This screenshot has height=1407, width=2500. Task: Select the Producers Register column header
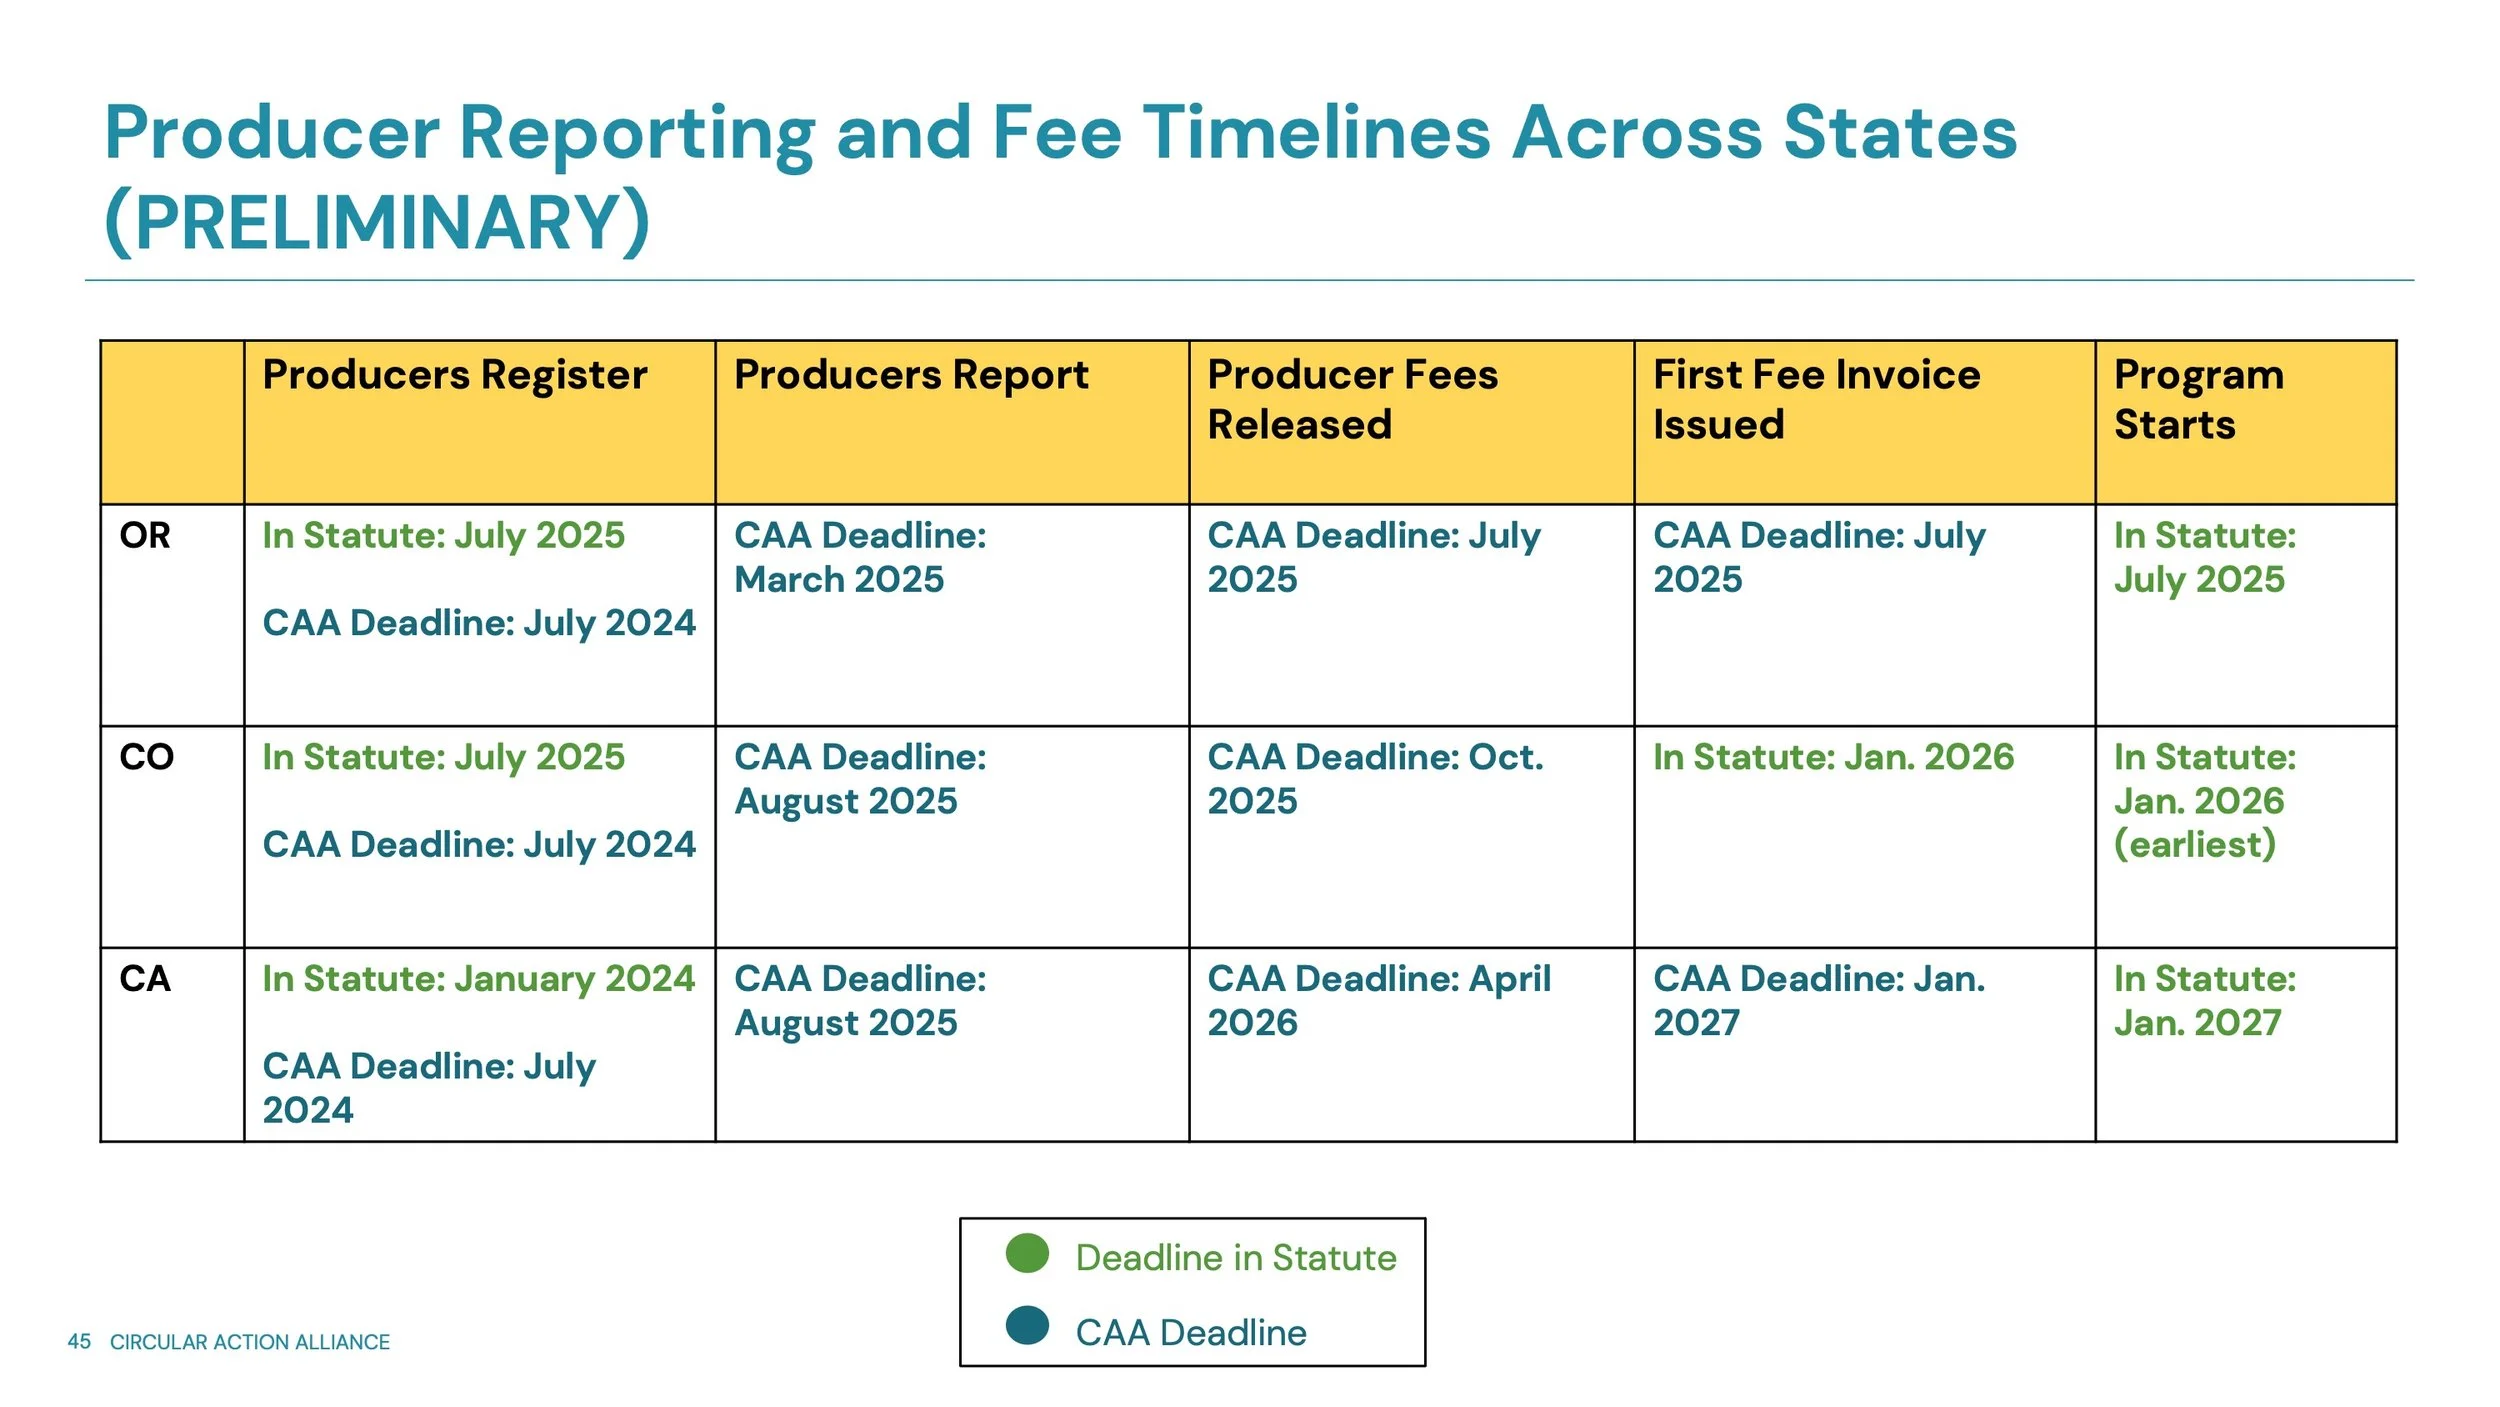click(455, 375)
